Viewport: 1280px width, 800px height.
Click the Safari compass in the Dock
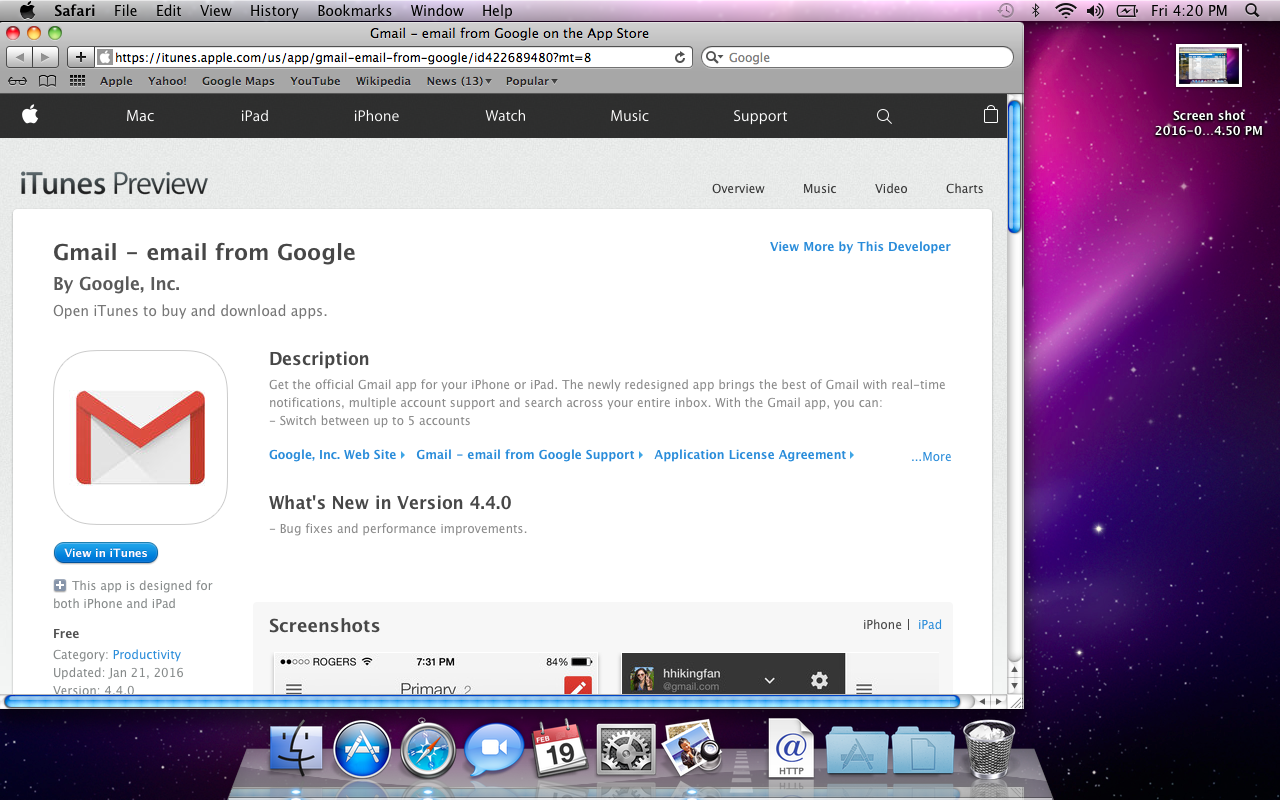click(x=428, y=750)
